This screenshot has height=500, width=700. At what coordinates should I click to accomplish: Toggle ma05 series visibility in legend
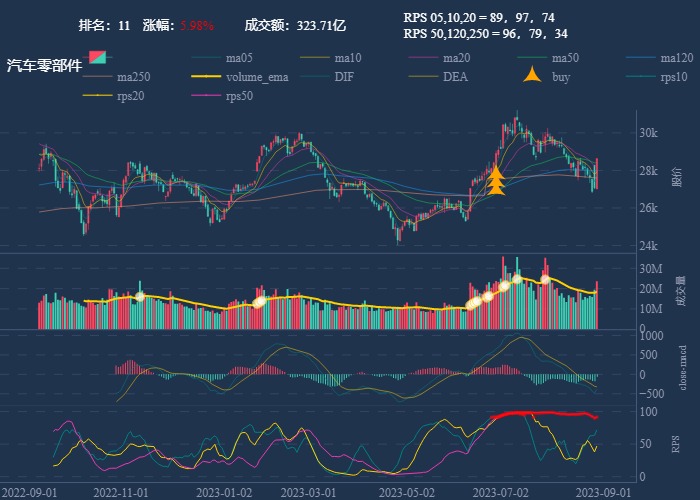pos(207,58)
